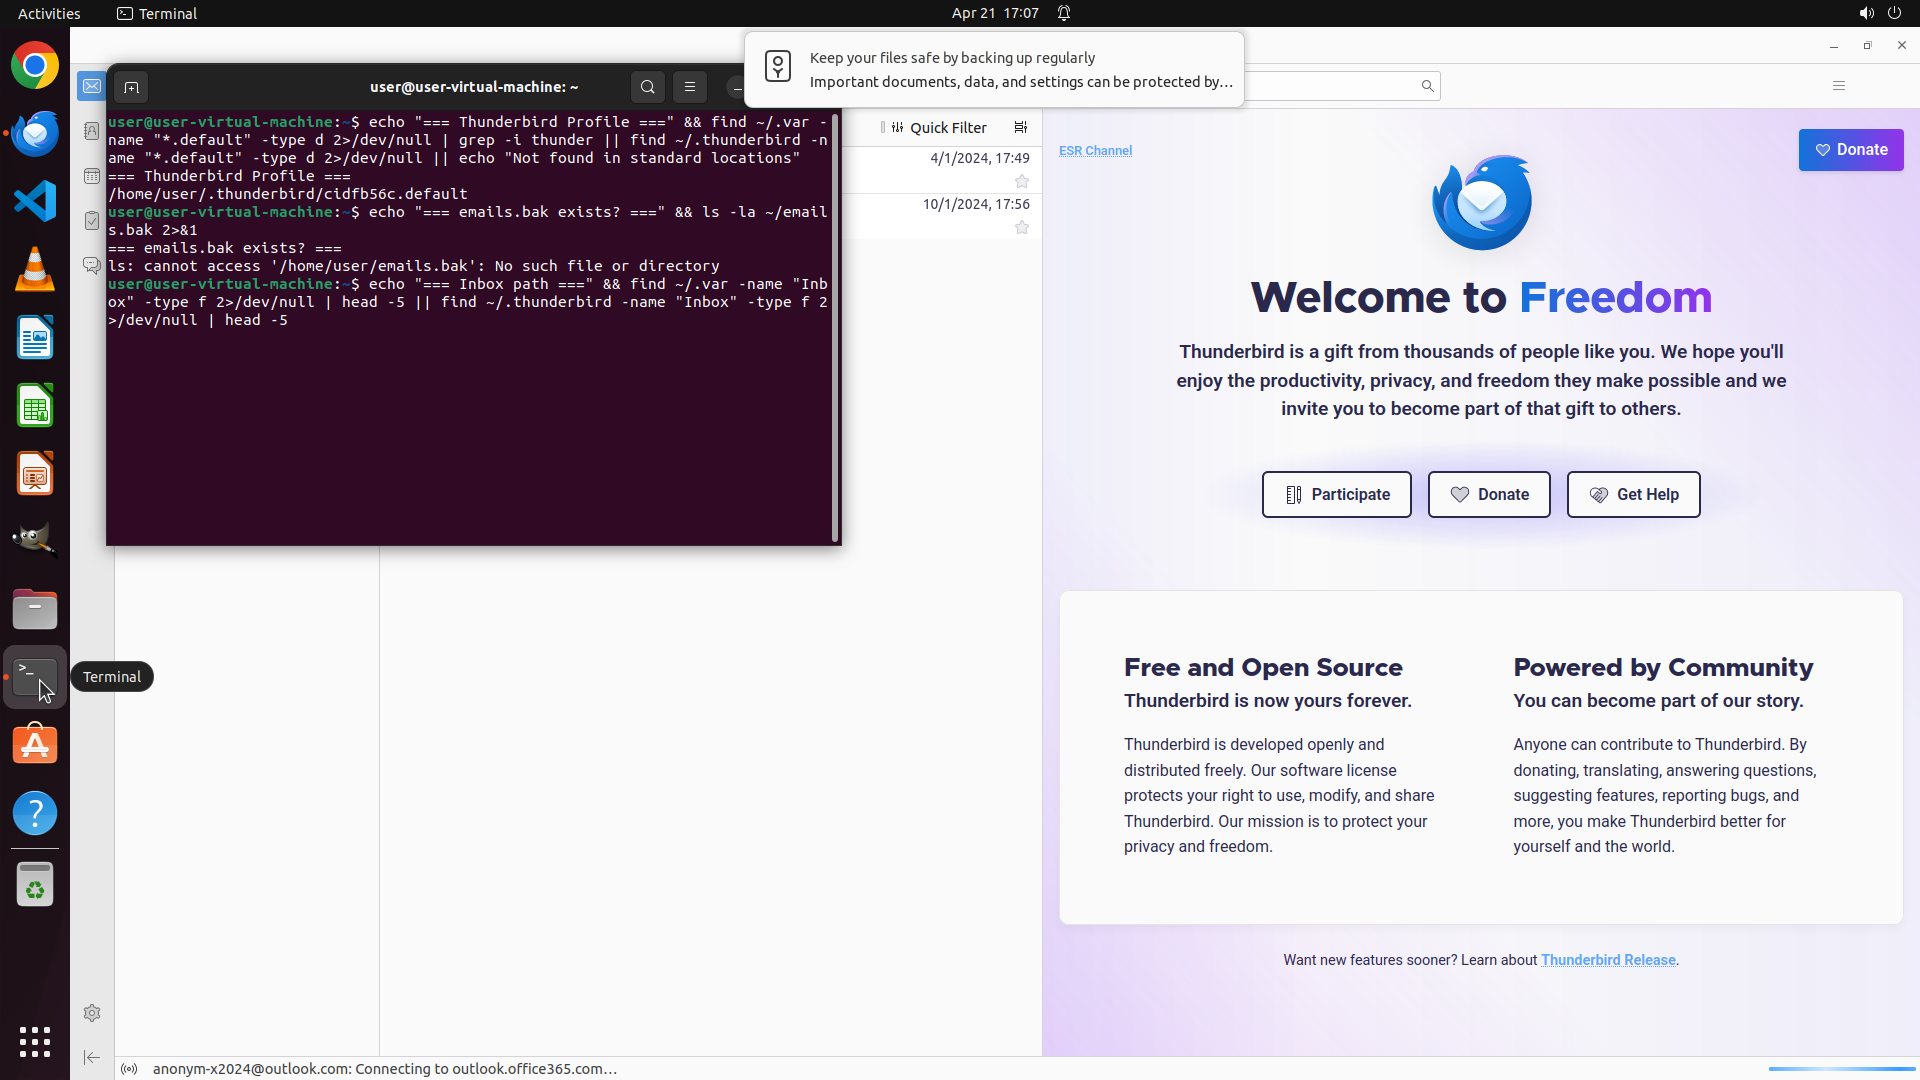Image resolution: width=1920 pixels, height=1080 pixels.
Task: Star the 4/1/2024 message
Action: 1021,181
